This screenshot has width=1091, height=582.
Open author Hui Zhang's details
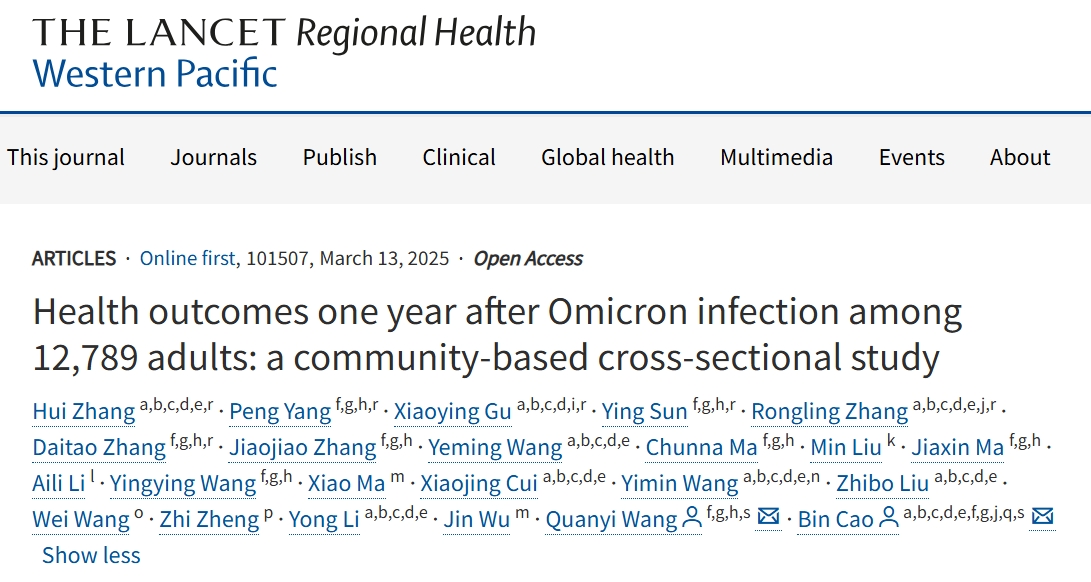(83, 411)
